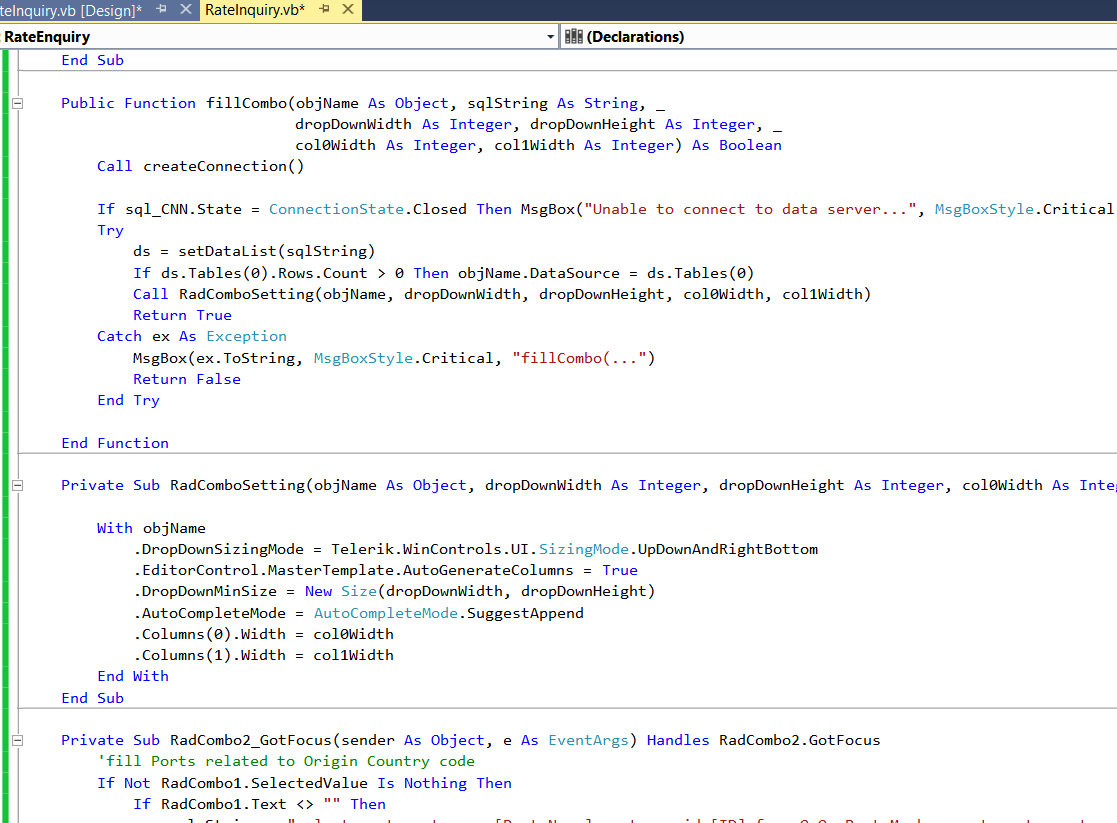Click the If RadCombo1.Text <> "" line
Viewport: 1117px width, 823px height.
coord(259,804)
